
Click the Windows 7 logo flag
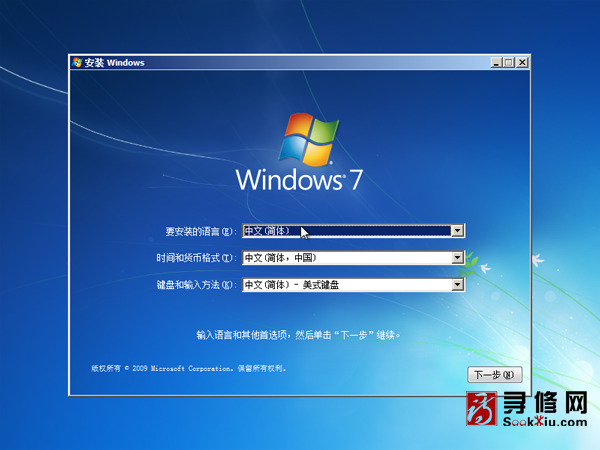click(x=308, y=139)
